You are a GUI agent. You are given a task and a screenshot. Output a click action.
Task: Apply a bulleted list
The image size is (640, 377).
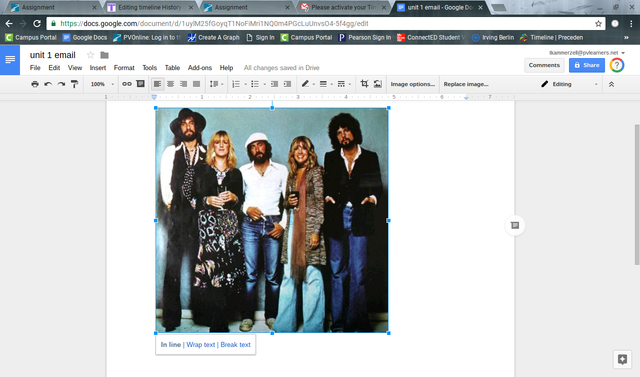click(255, 84)
